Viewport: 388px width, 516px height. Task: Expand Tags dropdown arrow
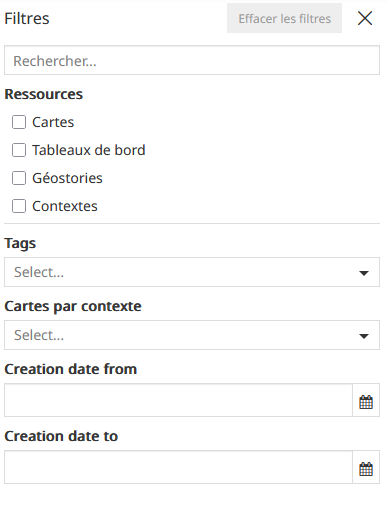(364, 273)
